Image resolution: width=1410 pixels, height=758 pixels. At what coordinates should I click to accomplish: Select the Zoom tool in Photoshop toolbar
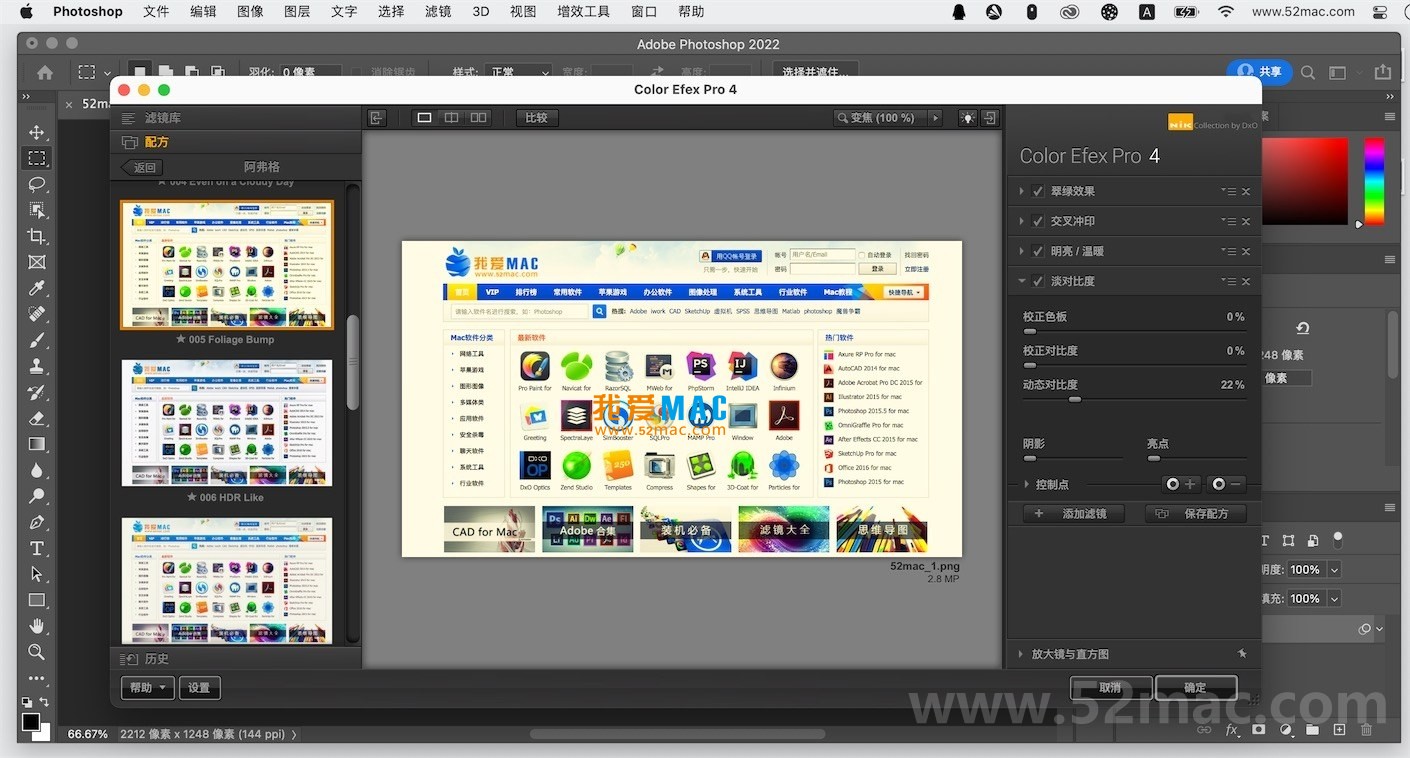coord(37,652)
